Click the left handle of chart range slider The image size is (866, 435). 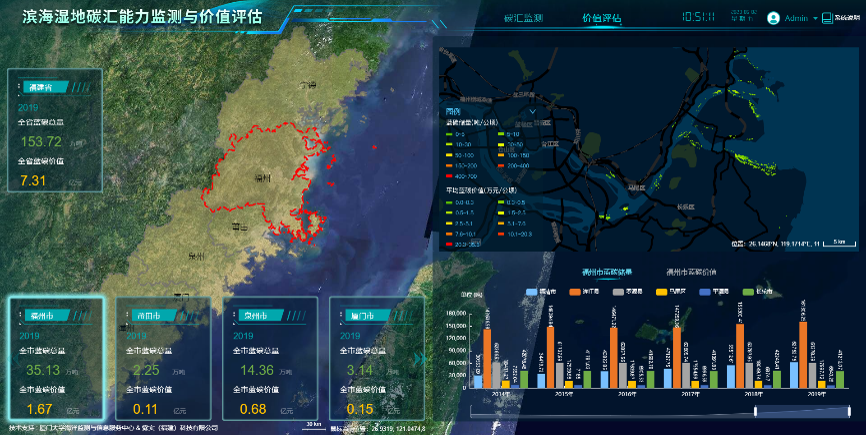755,411
